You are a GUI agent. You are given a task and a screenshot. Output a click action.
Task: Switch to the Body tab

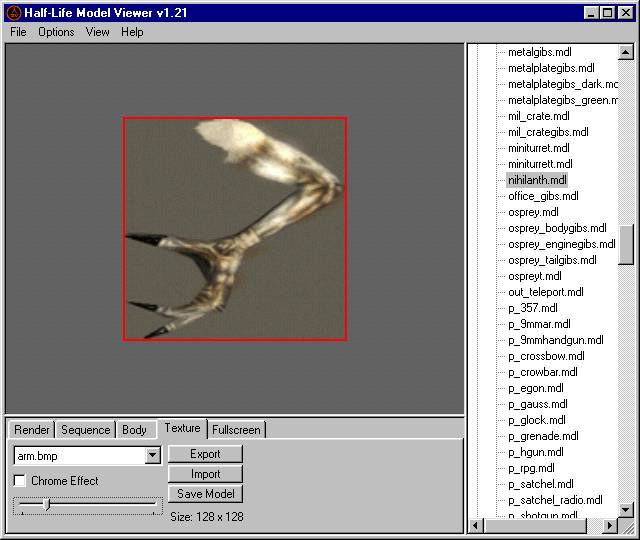[134, 430]
